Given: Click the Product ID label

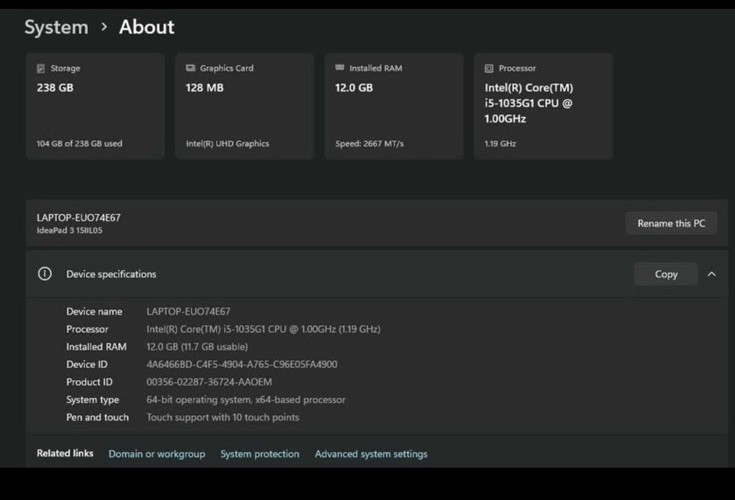Looking at the screenshot, I should click(x=89, y=382).
